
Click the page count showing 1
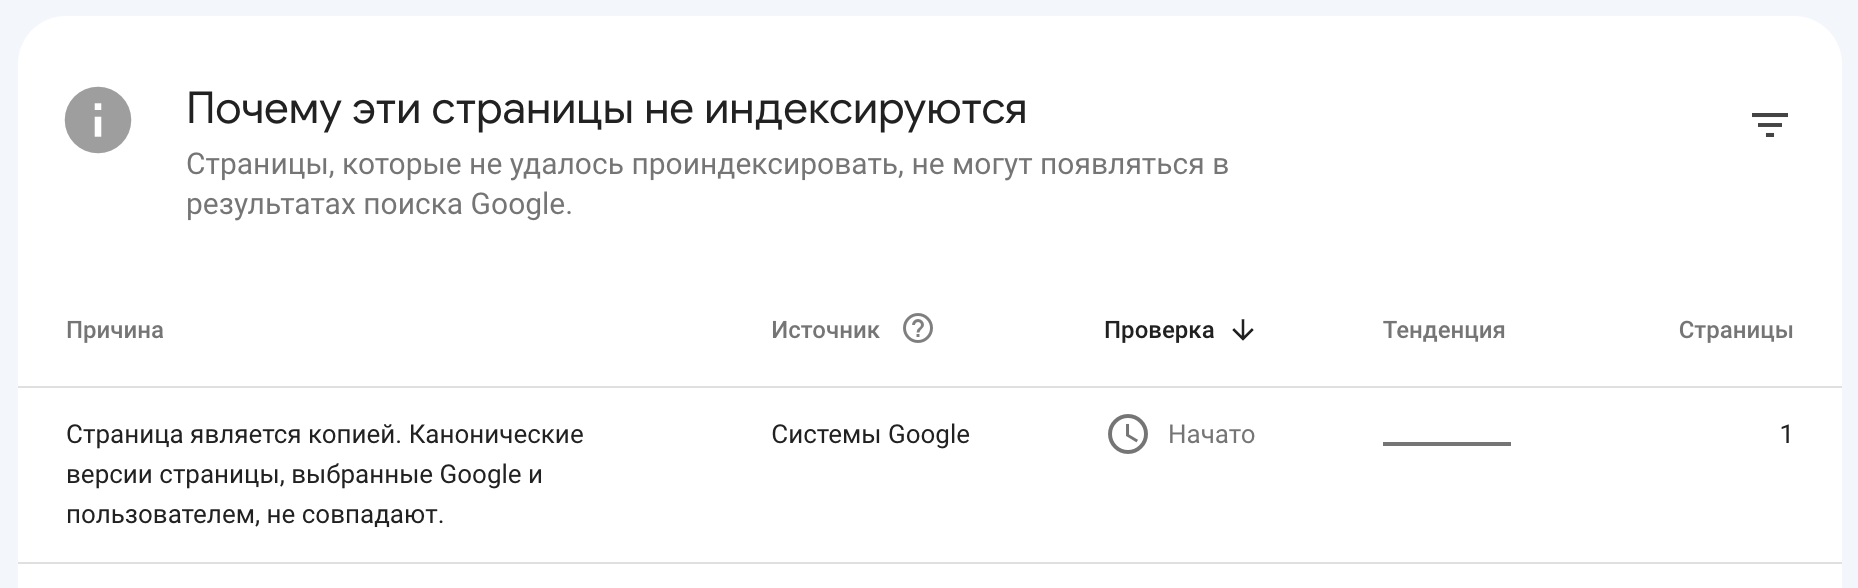pyautogui.click(x=1789, y=435)
